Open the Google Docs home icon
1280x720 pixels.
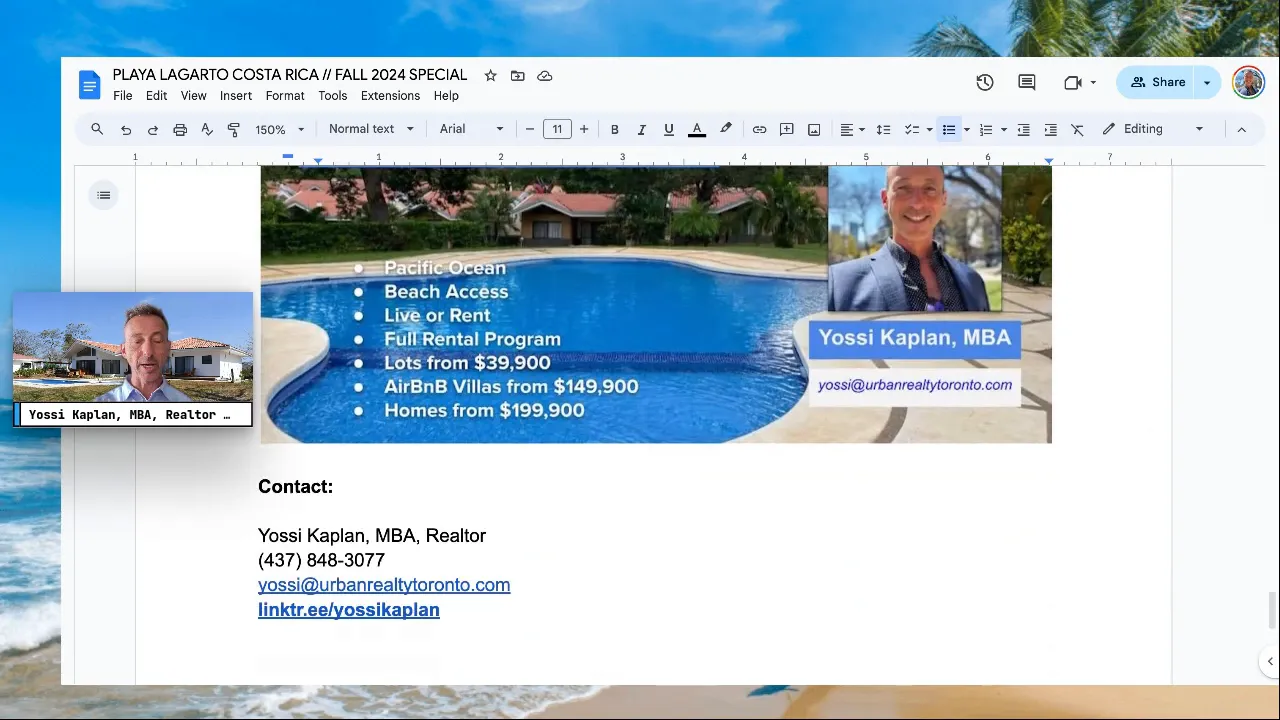(90, 85)
